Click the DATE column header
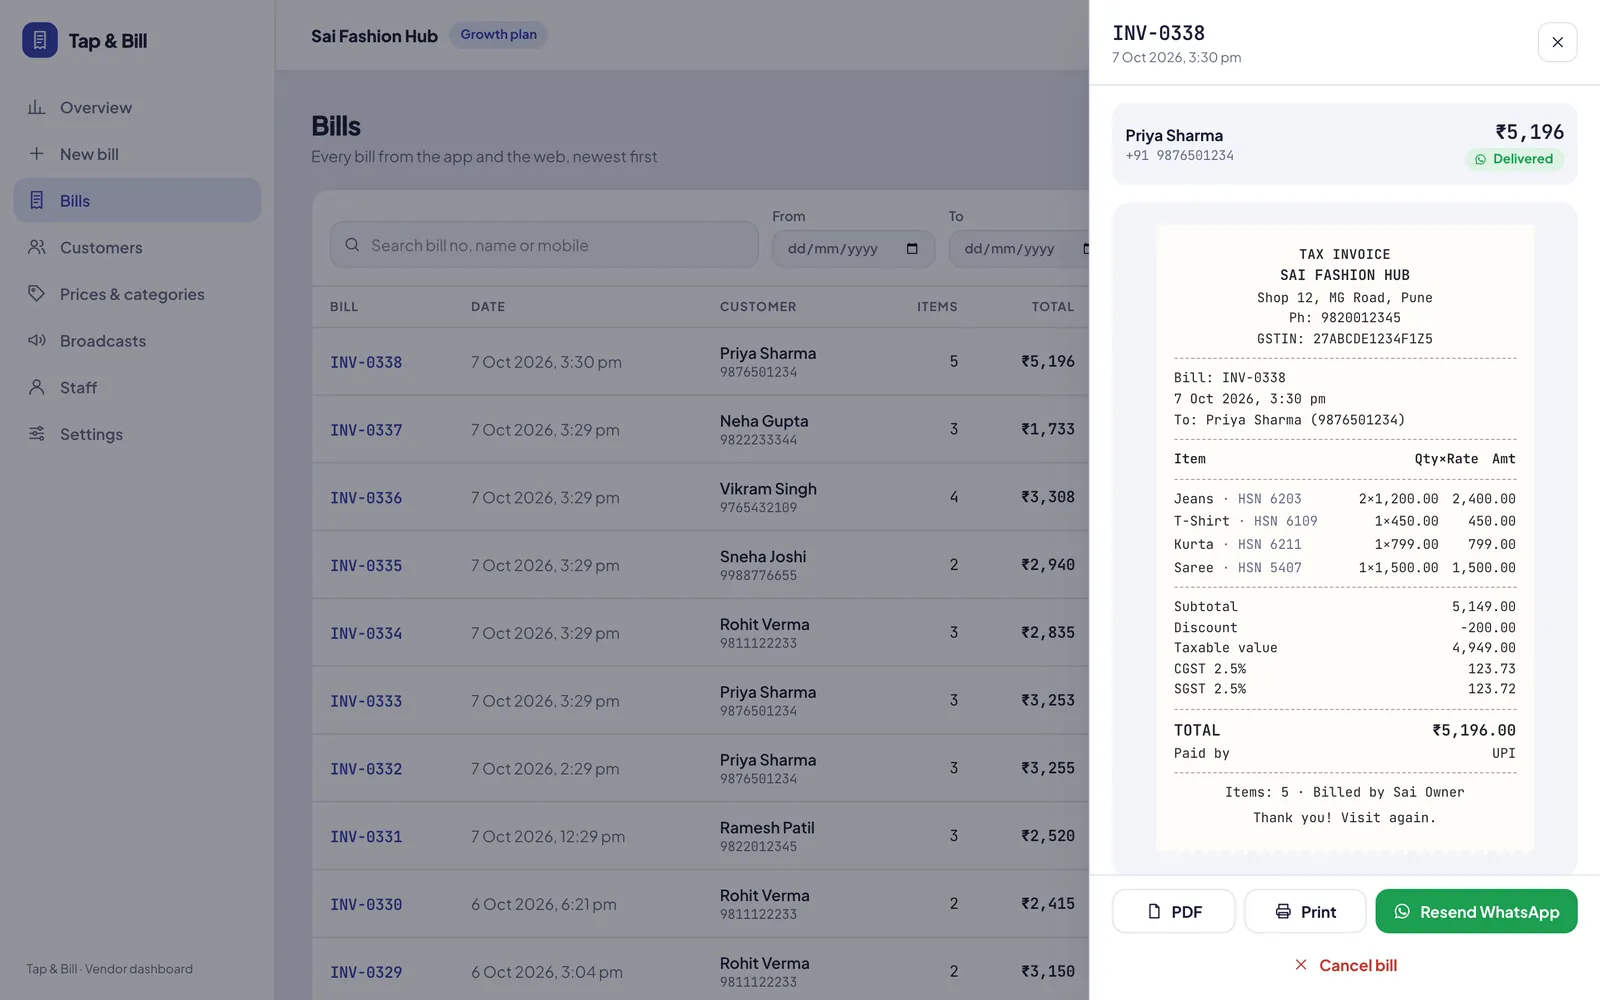 click(488, 307)
